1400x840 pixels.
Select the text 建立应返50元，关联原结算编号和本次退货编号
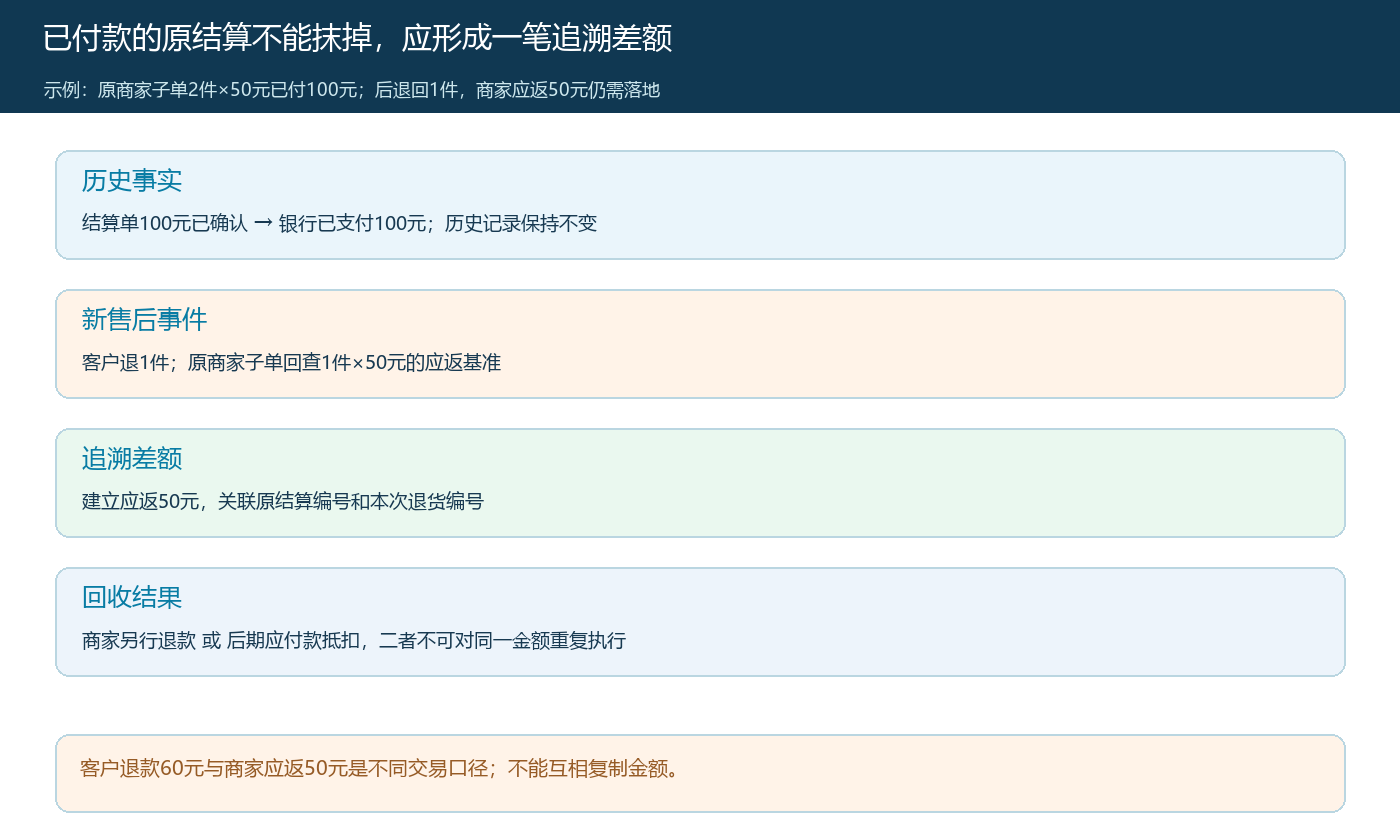click(283, 502)
